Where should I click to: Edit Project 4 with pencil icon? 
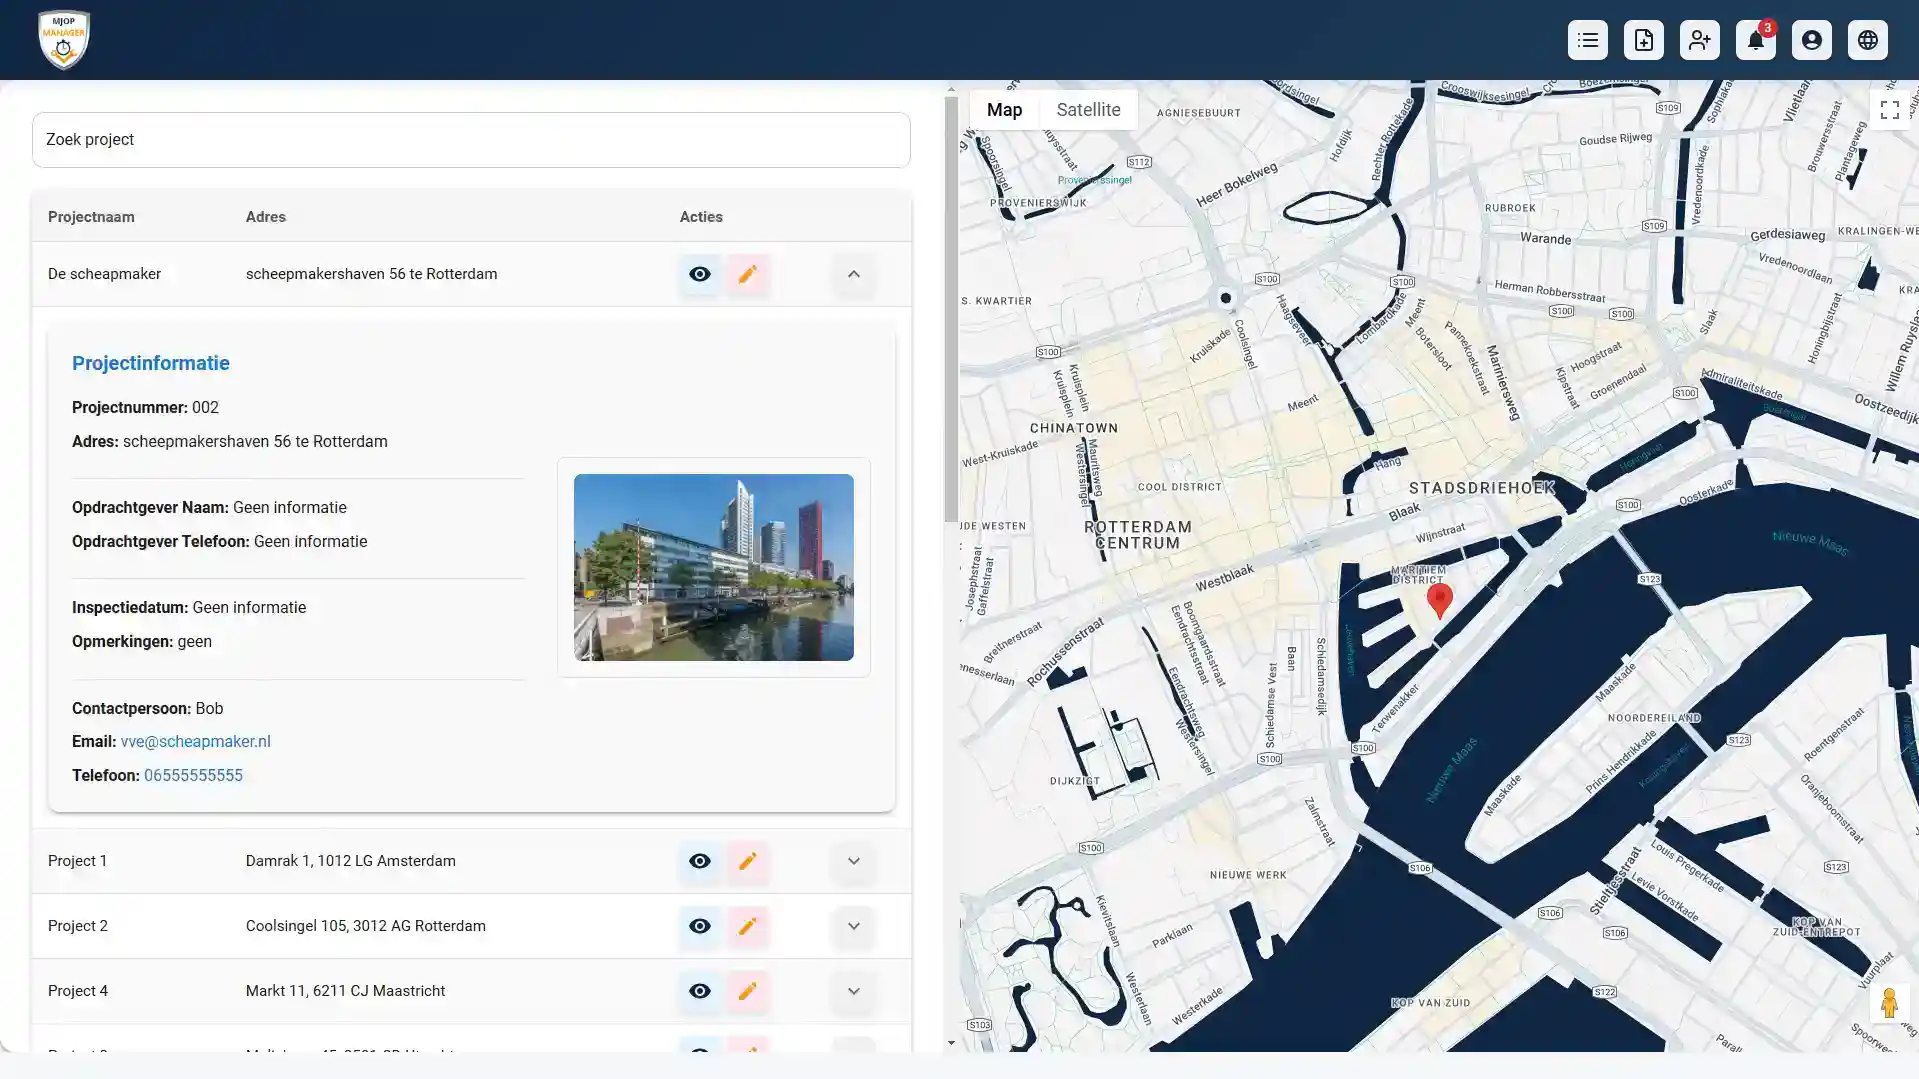(x=747, y=991)
